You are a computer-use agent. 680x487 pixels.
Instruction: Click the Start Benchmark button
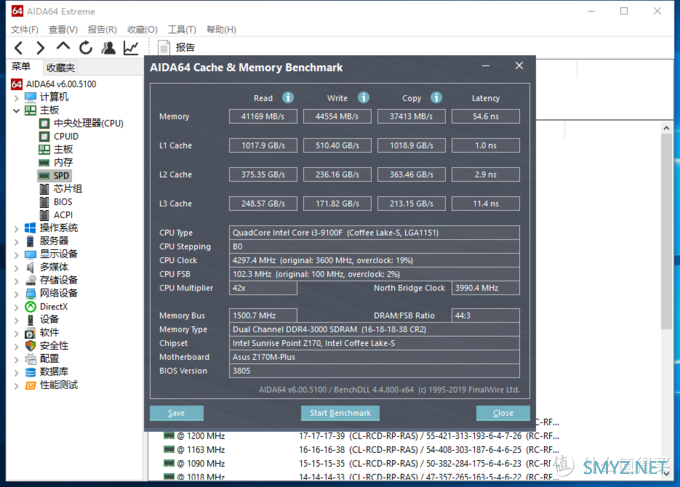(x=340, y=413)
